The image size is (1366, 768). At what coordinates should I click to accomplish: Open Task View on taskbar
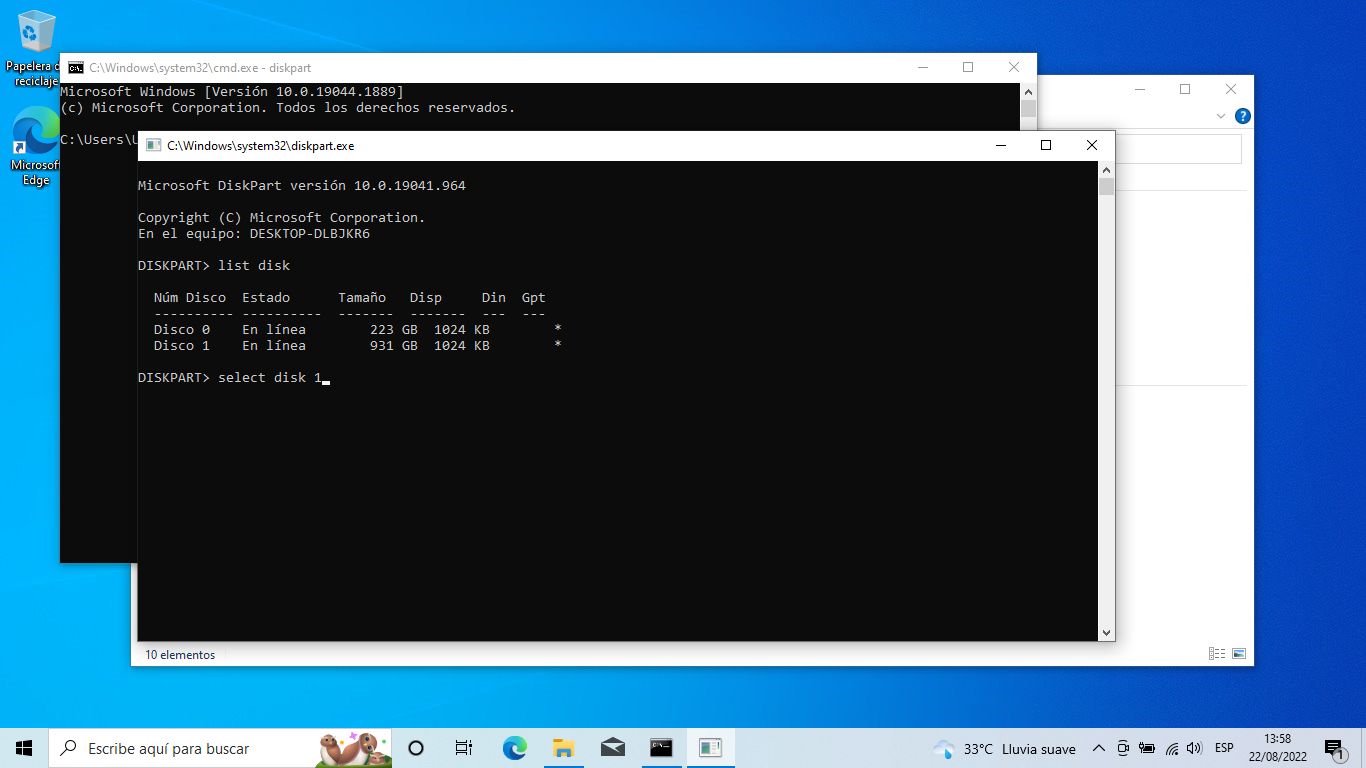click(x=464, y=748)
